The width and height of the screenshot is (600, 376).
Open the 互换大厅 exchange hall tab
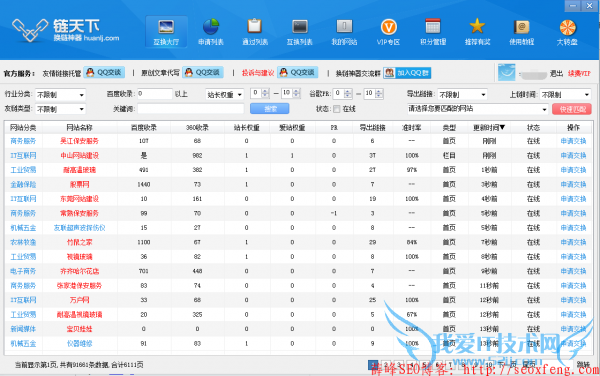166,32
